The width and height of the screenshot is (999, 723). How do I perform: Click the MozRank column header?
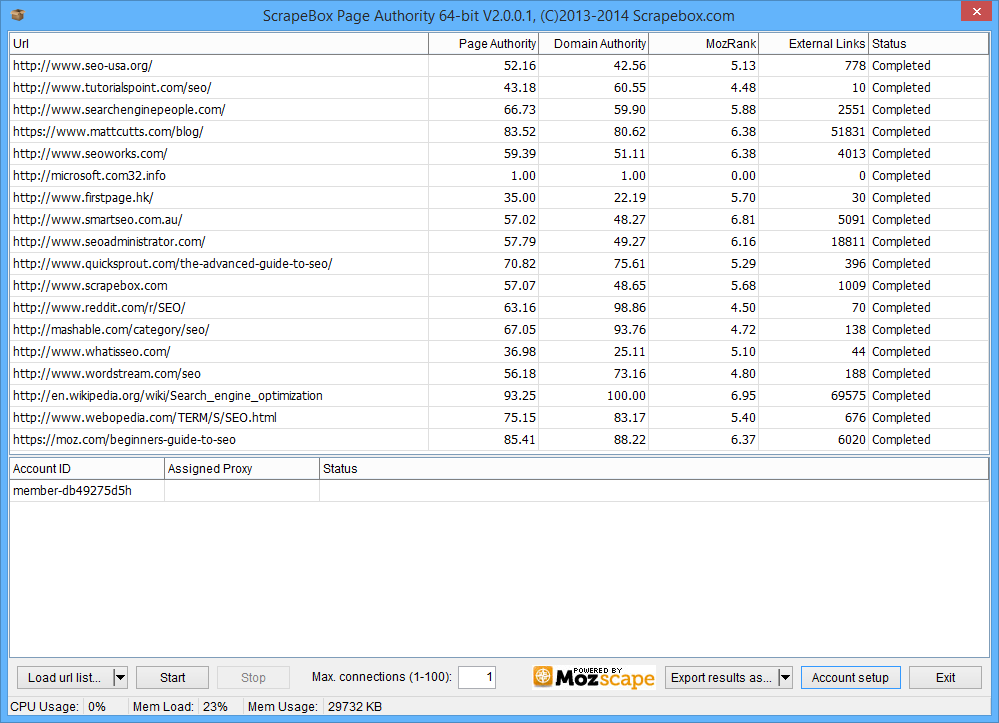pos(704,44)
